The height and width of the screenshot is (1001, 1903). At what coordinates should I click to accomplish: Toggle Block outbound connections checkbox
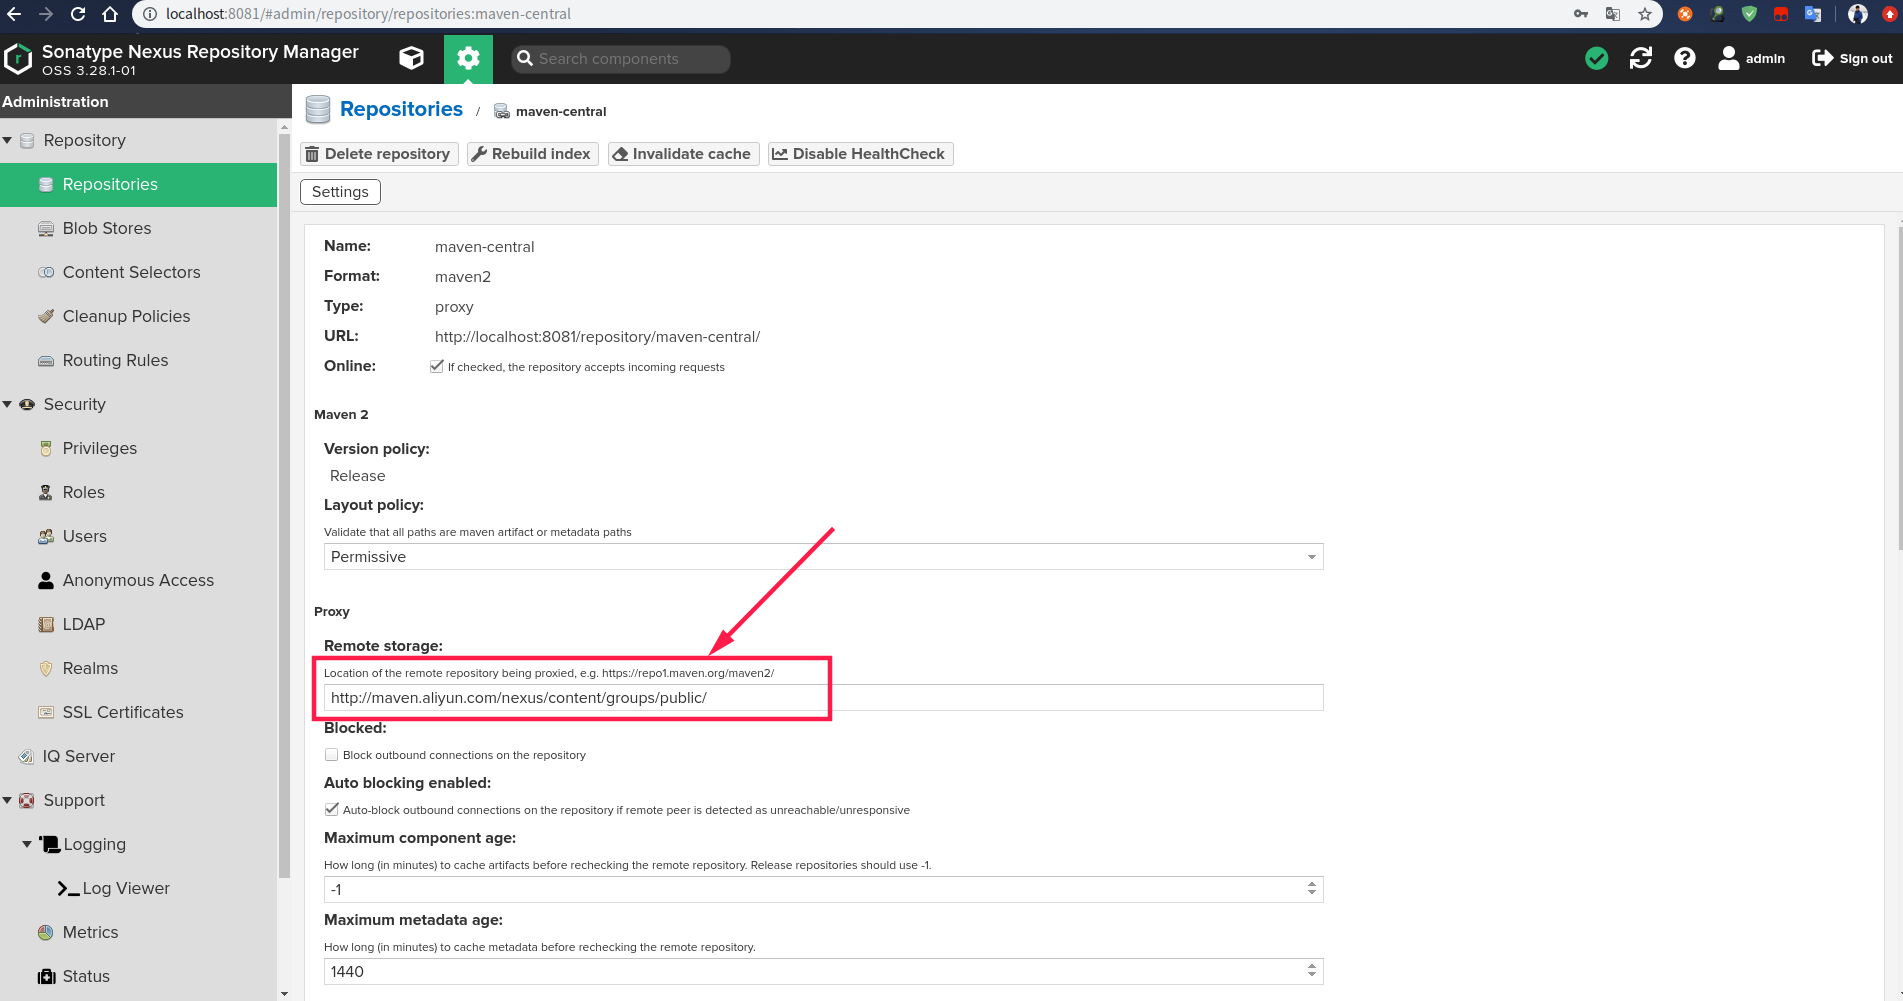pos(331,755)
